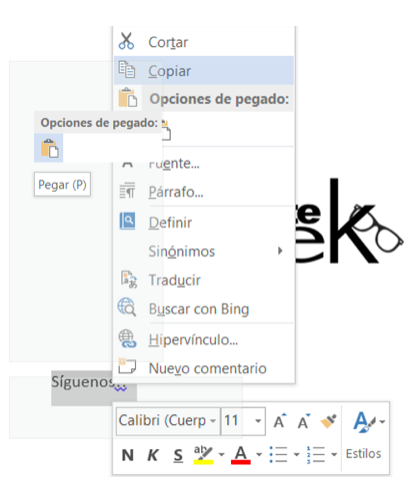
Task: Select Copiar in the context menu
Action: tap(204, 71)
